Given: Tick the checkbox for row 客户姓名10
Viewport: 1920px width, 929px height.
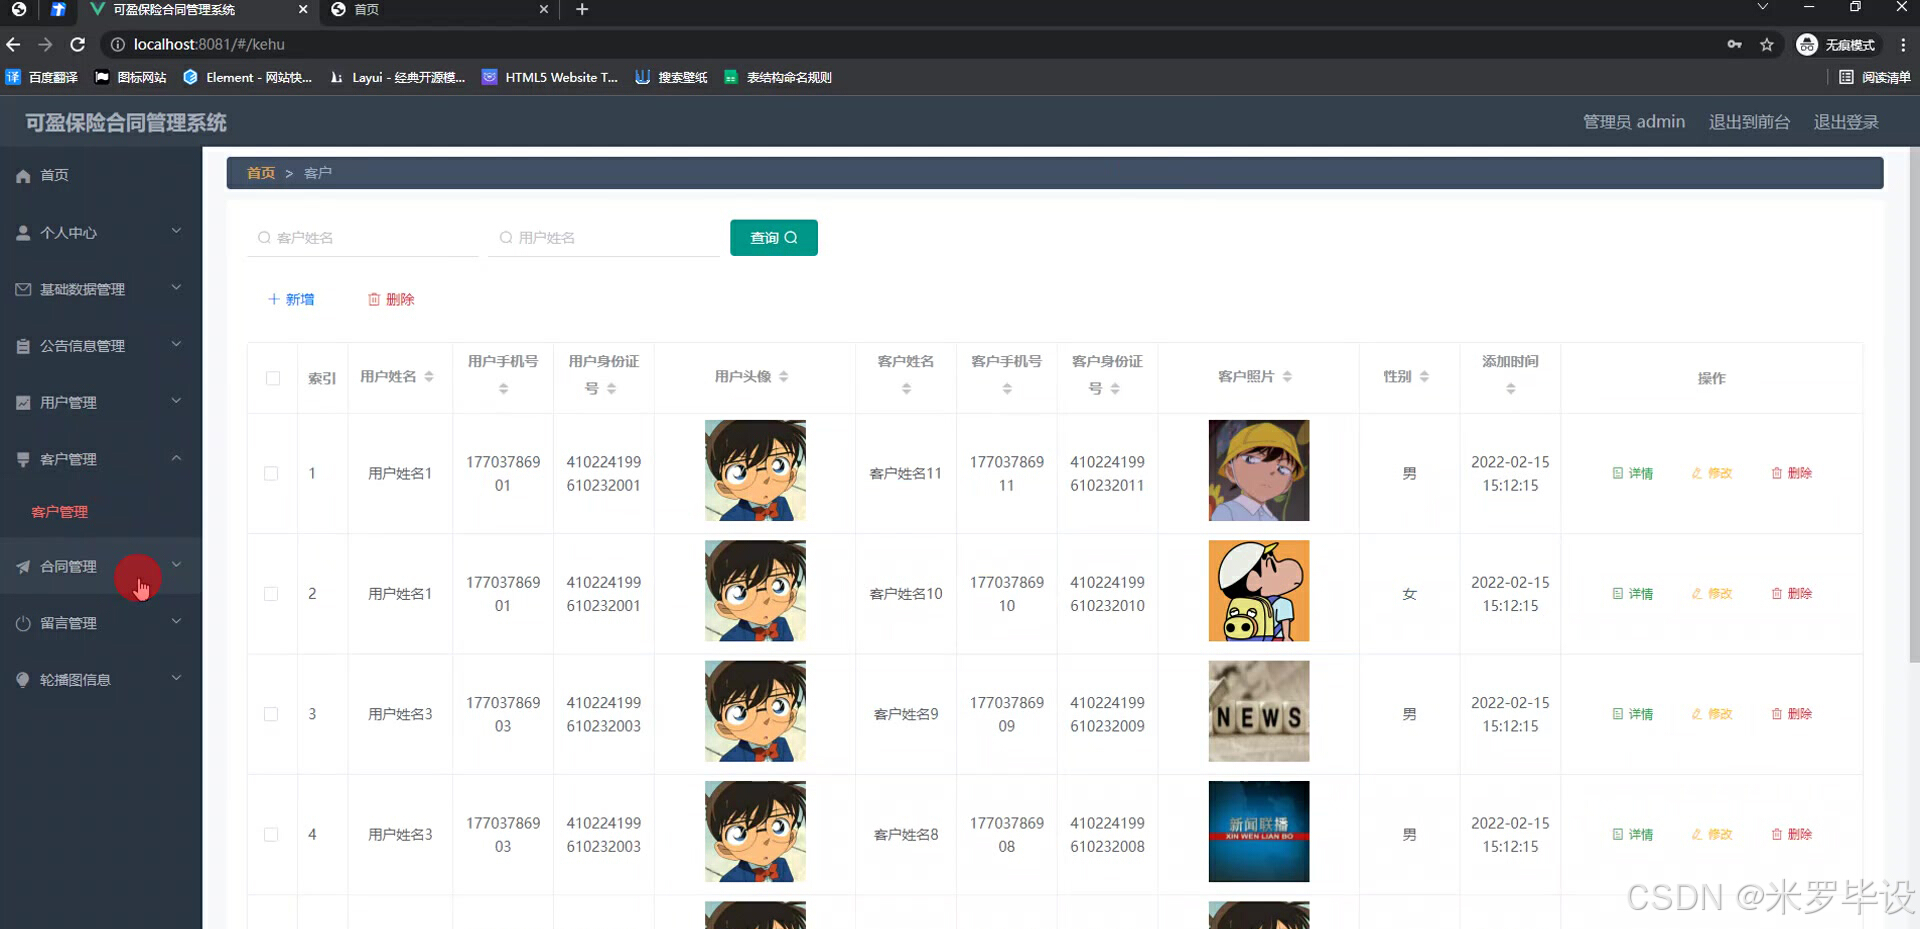Looking at the screenshot, I should (x=271, y=594).
